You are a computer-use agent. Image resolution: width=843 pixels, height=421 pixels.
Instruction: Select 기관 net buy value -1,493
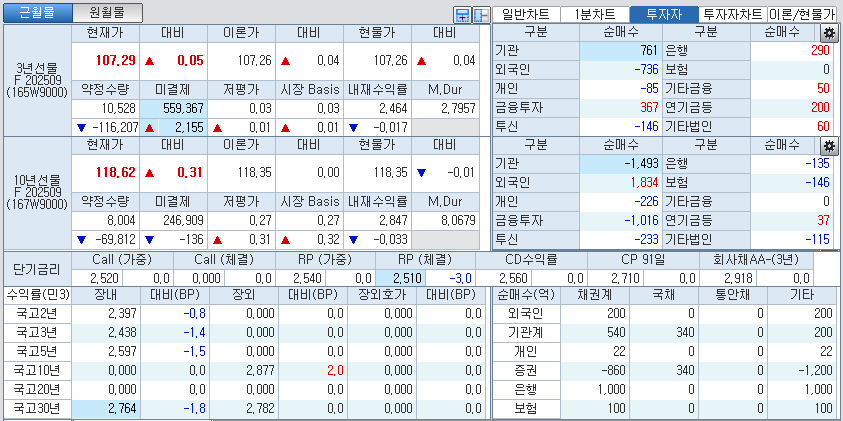point(620,163)
